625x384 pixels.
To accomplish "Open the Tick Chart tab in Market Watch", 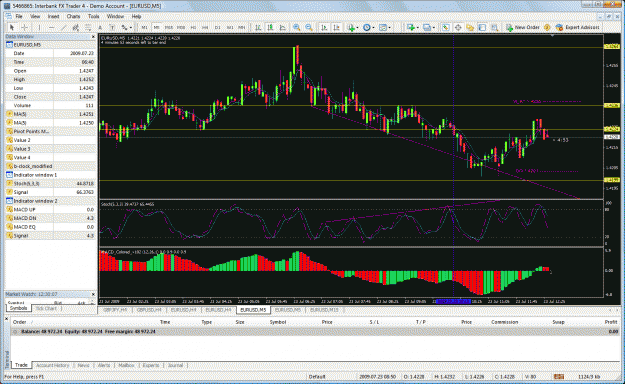I will (46, 309).
